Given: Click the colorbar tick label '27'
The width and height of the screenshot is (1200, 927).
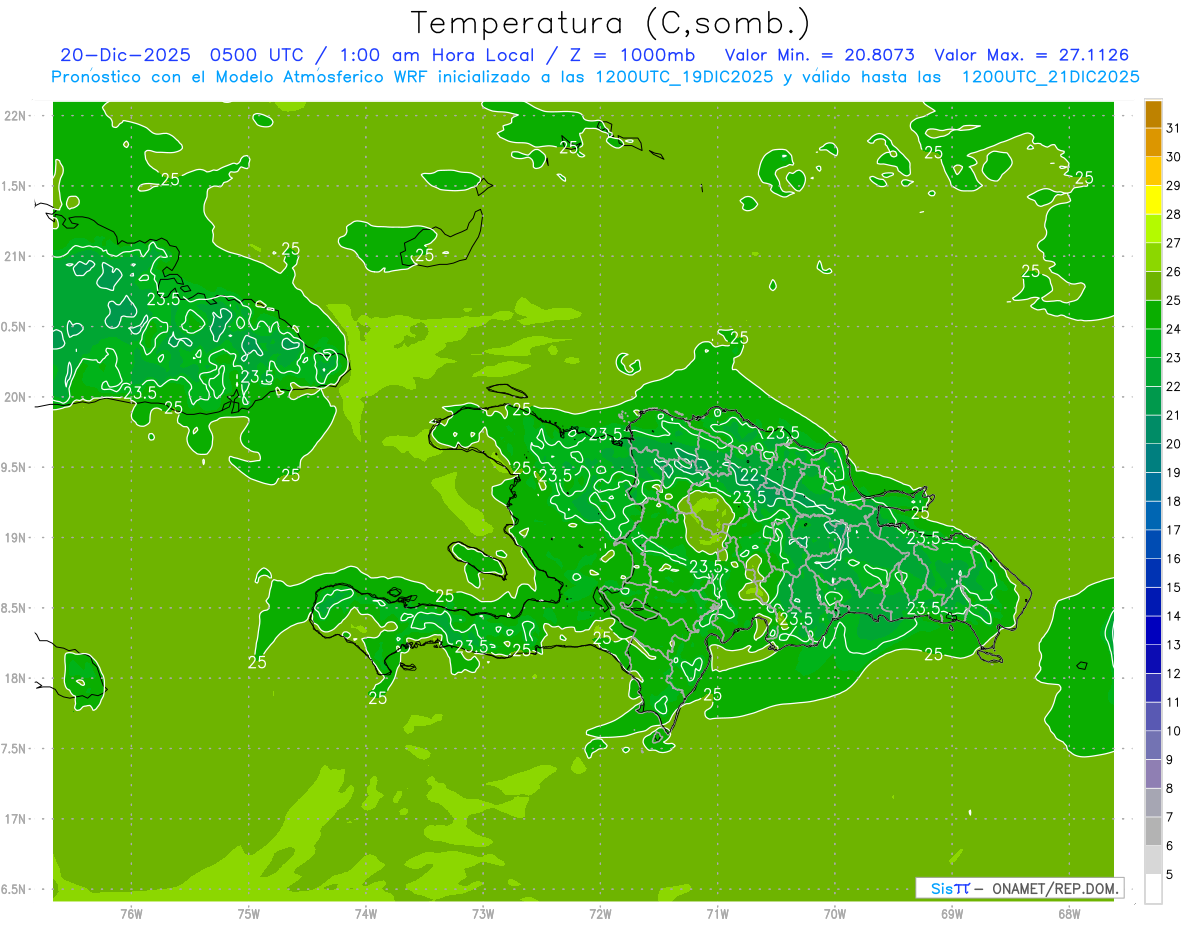Looking at the screenshot, I should [1174, 243].
